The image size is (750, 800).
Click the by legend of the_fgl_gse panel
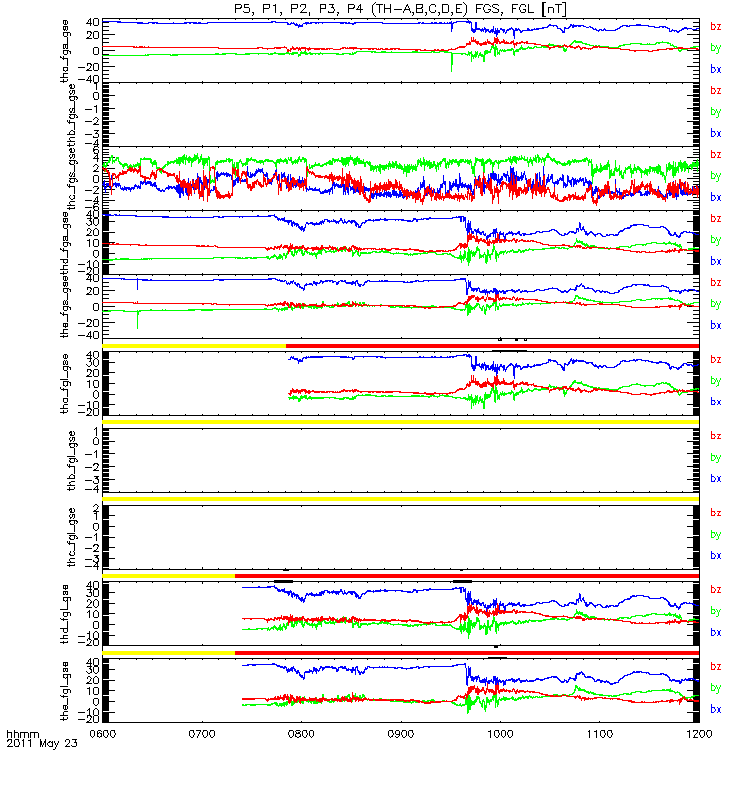tap(716, 688)
